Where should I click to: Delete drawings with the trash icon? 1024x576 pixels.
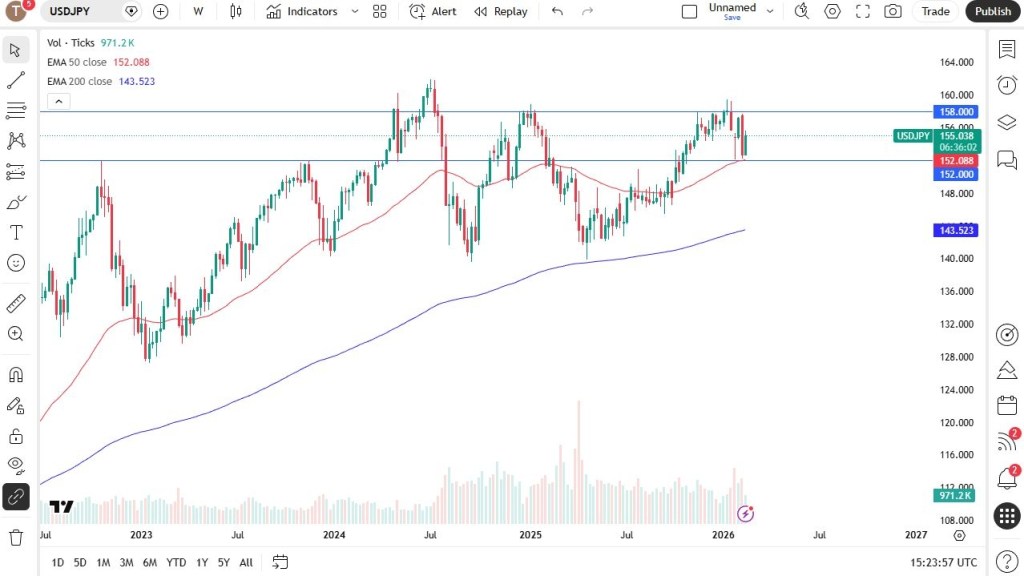tap(16, 537)
